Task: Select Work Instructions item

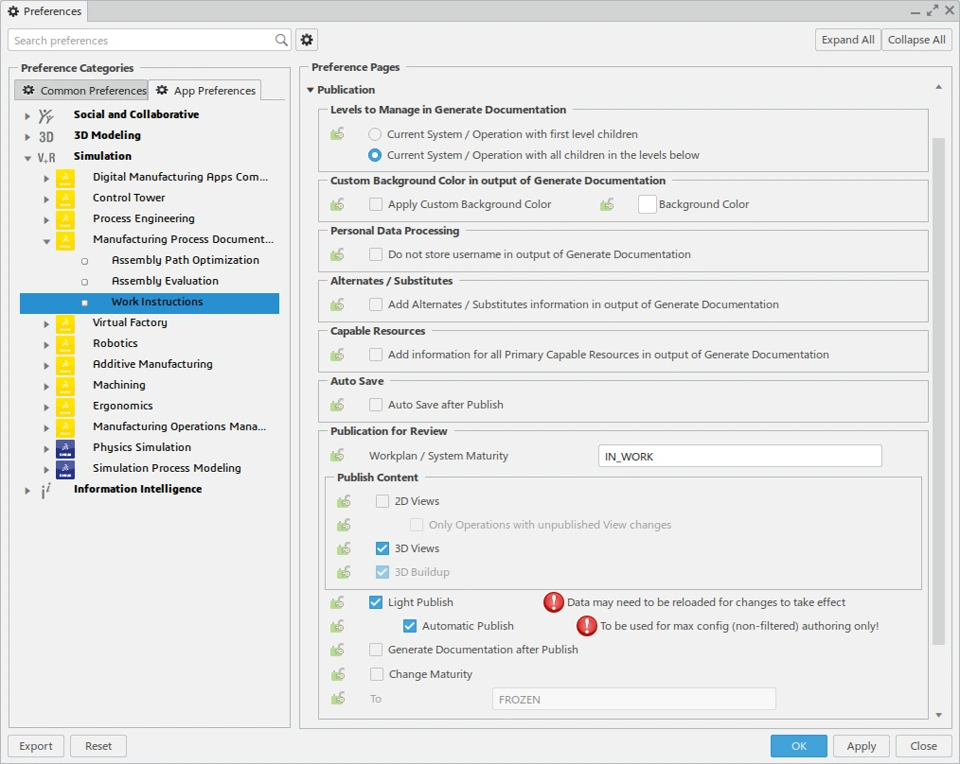Action: [149, 302]
